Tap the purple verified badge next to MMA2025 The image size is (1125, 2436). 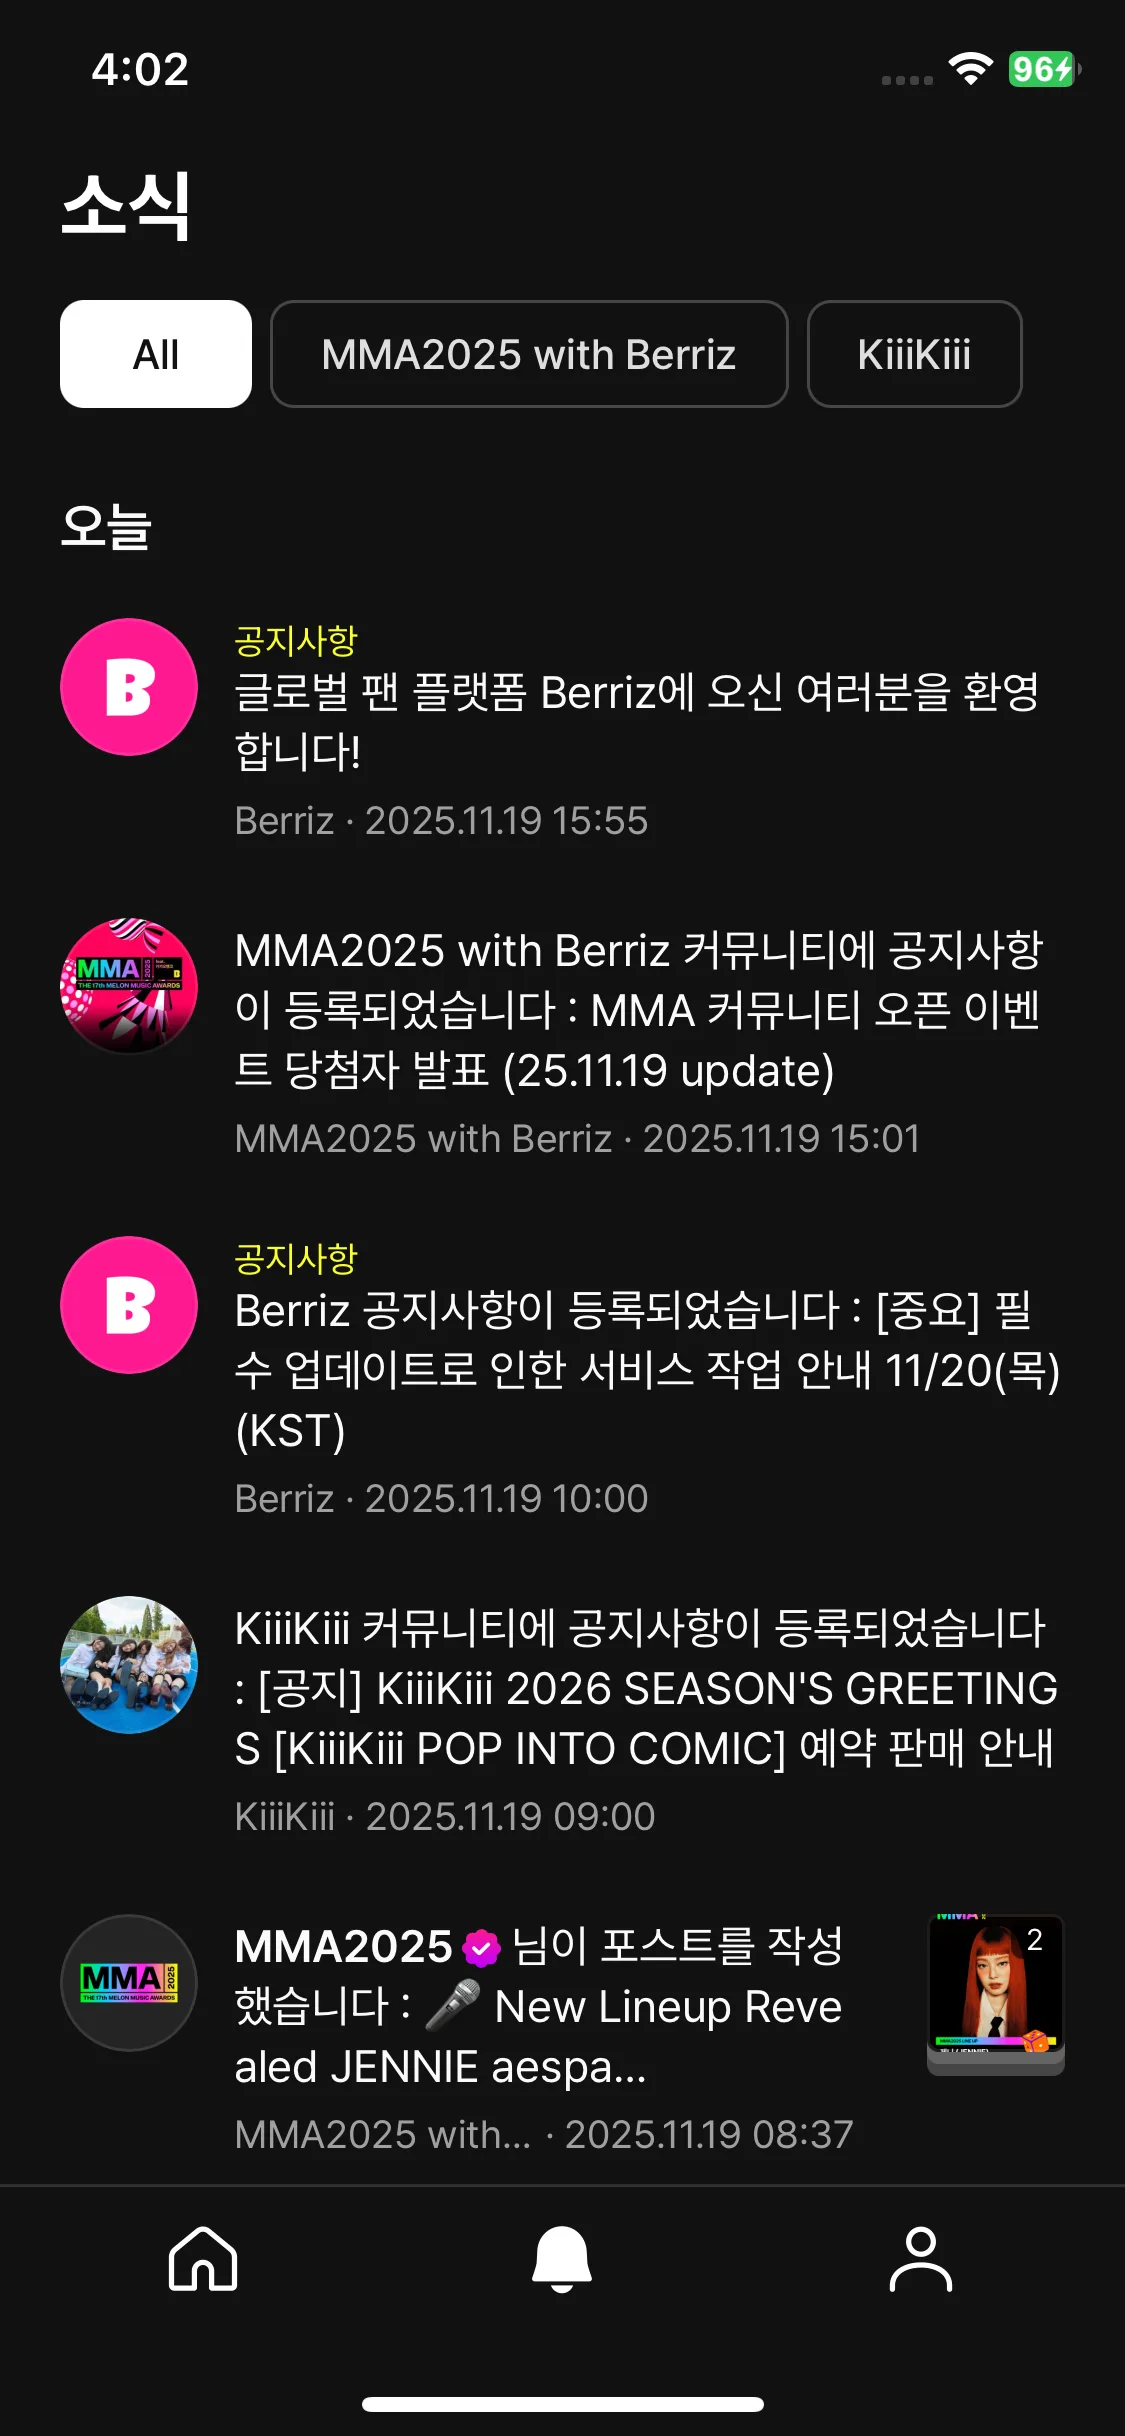coord(481,1947)
